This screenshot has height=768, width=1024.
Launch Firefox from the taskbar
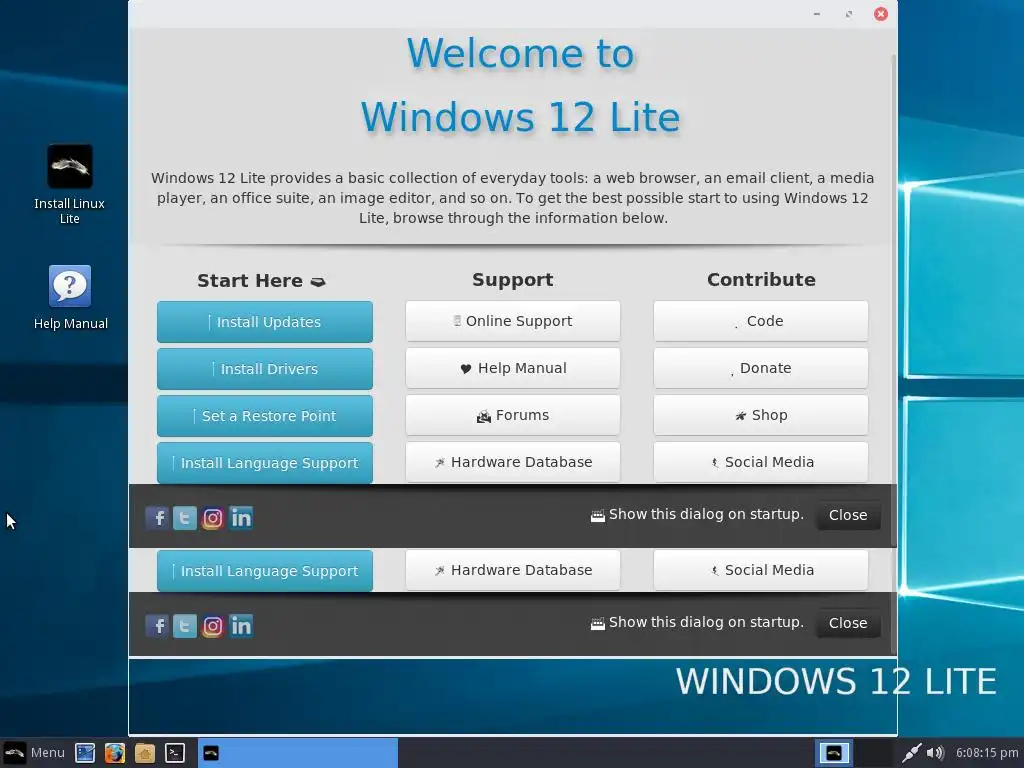coord(115,753)
